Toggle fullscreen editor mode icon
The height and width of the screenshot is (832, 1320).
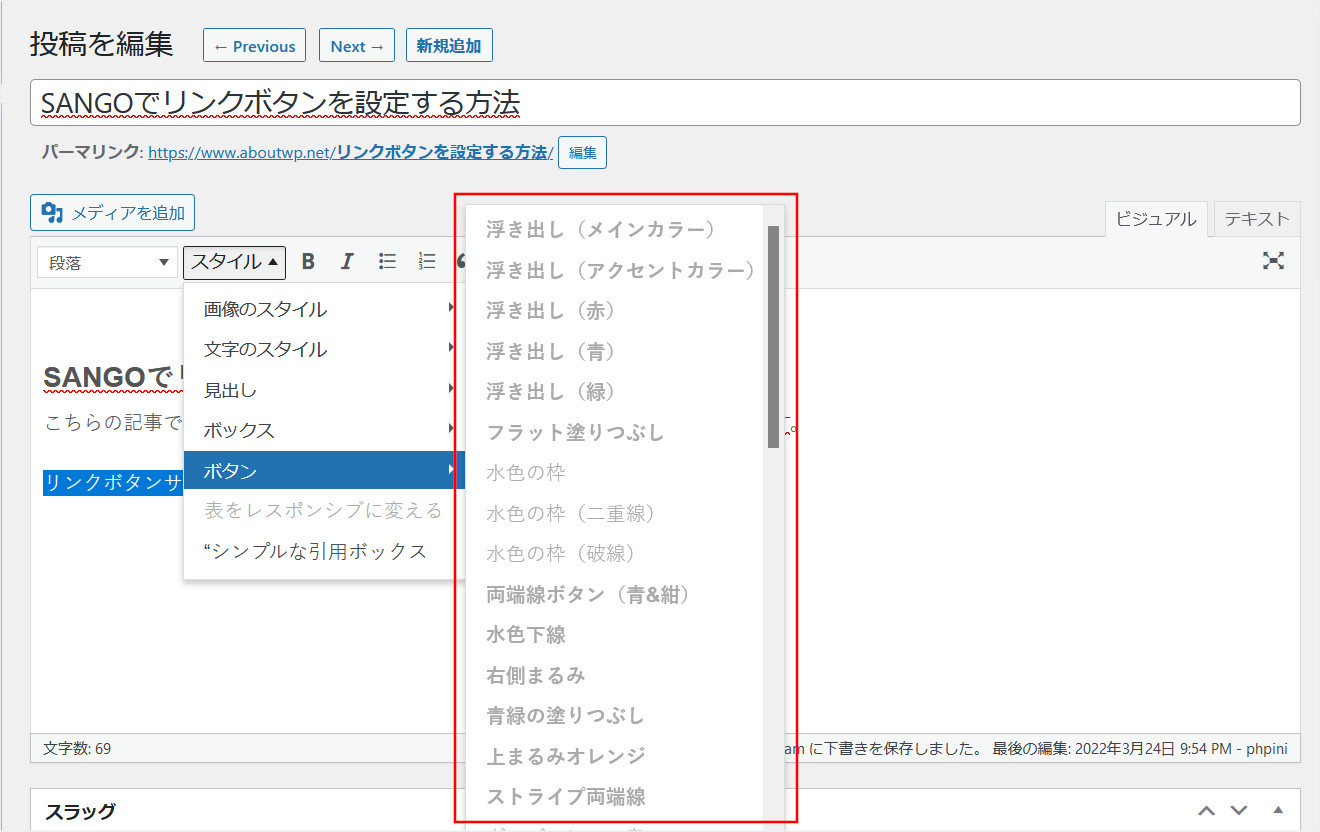click(x=1272, y=261)
